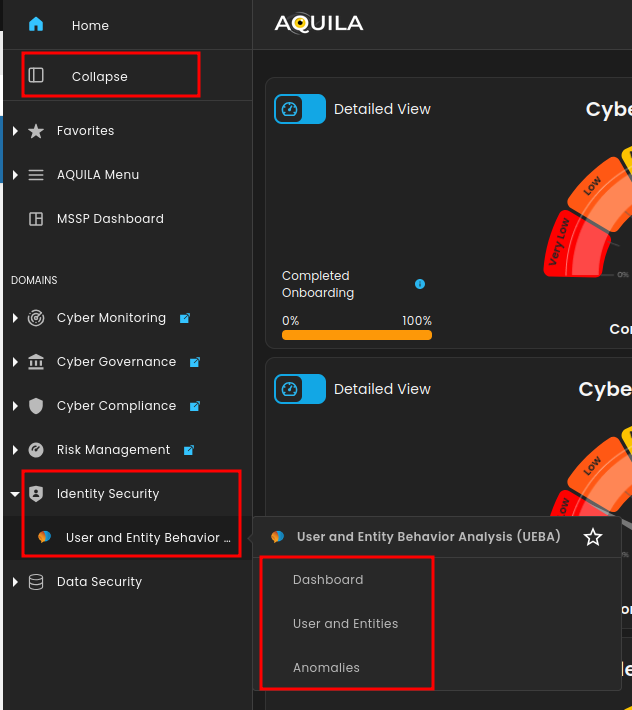Expand the Data Security domain
Screen dimensions: 632x710
pos(15,582)
